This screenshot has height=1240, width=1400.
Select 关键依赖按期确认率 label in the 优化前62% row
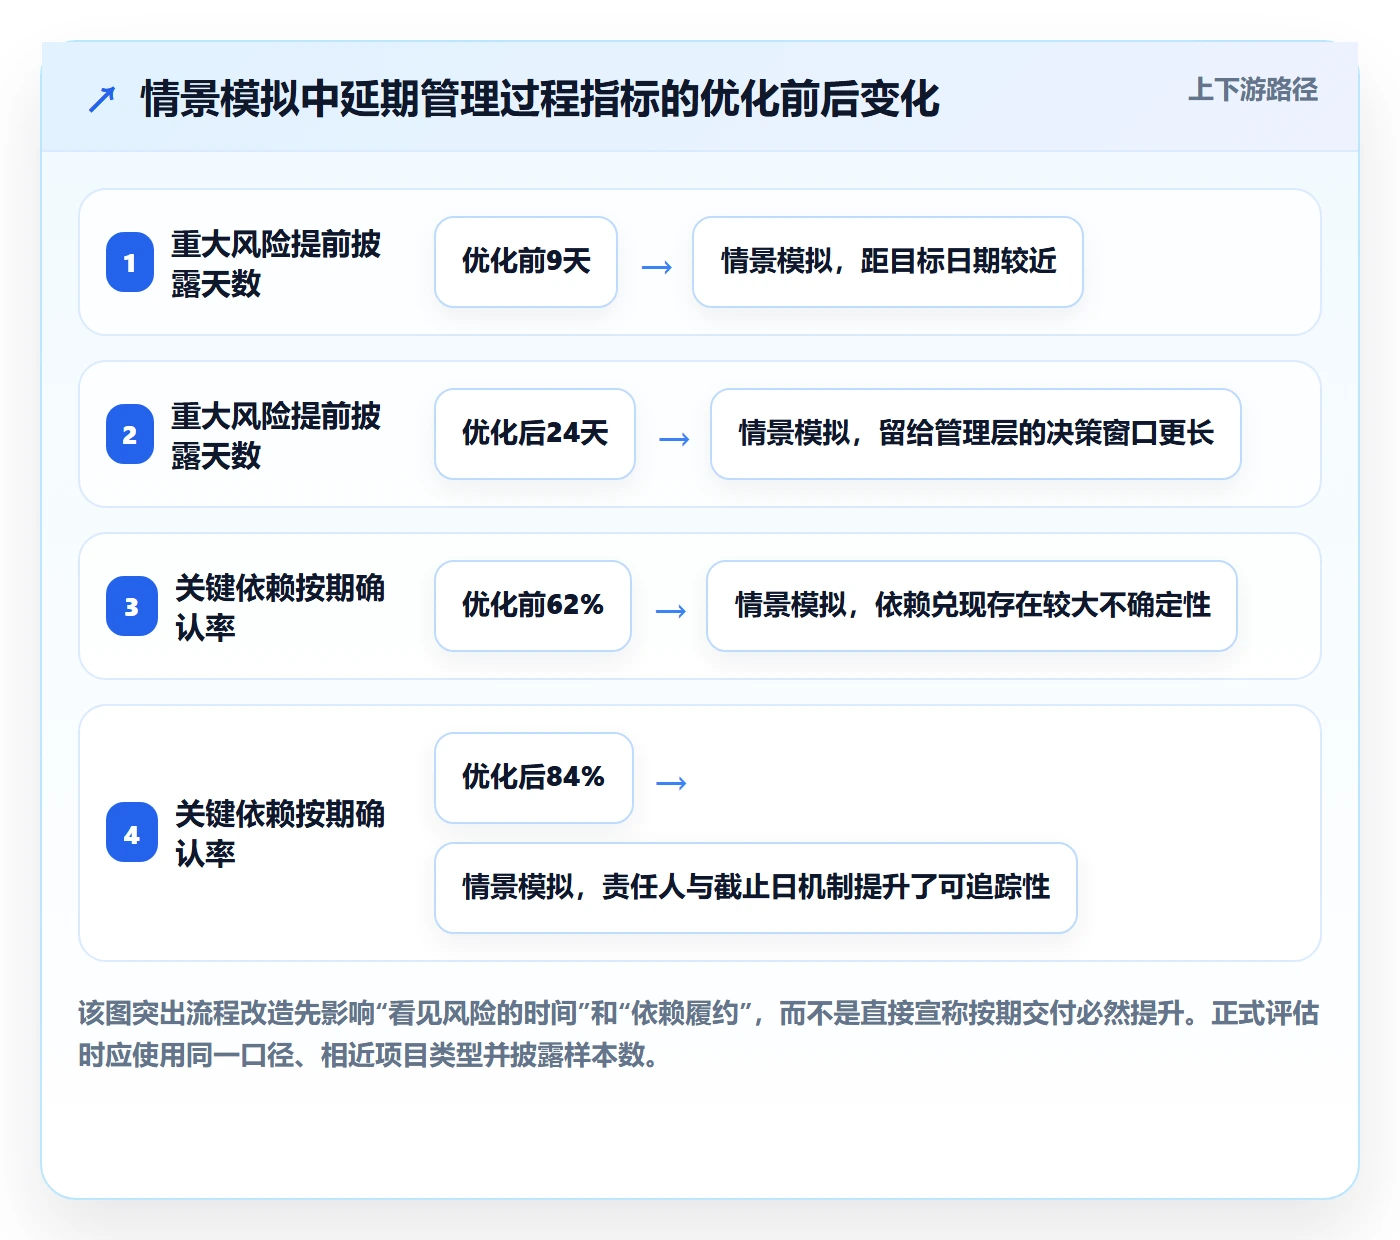coord(280,607)
